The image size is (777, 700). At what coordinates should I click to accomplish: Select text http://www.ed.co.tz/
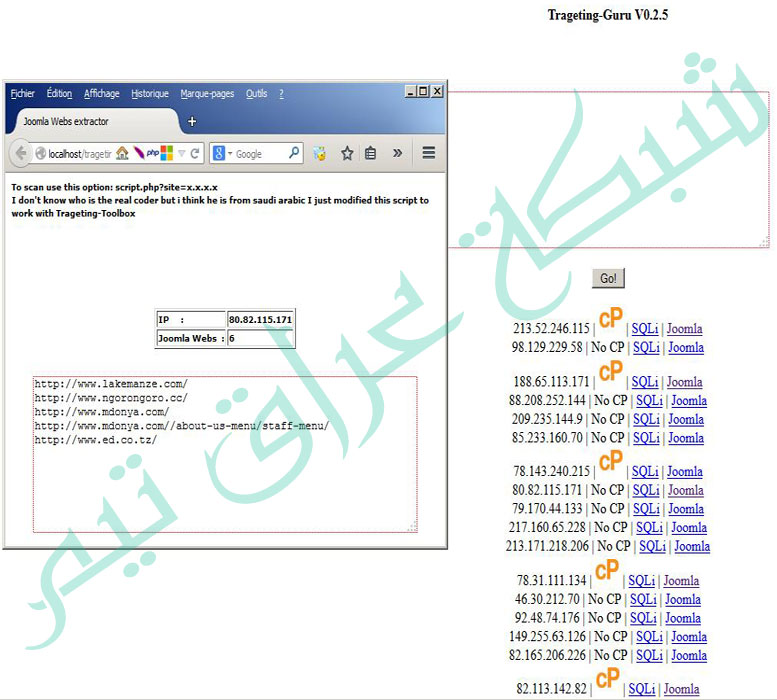(x=96, y=440)
